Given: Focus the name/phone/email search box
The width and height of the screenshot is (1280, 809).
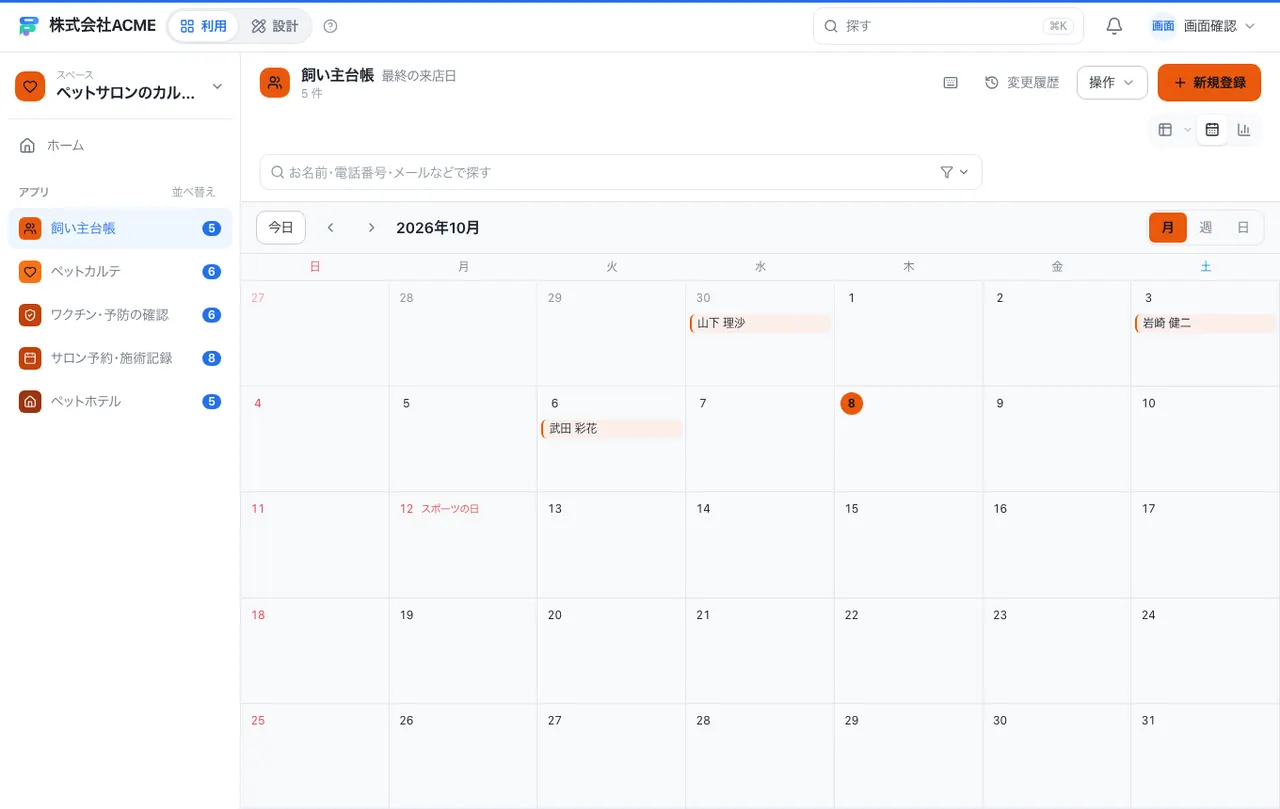Looking at the screenshot, I should point(620,172).
